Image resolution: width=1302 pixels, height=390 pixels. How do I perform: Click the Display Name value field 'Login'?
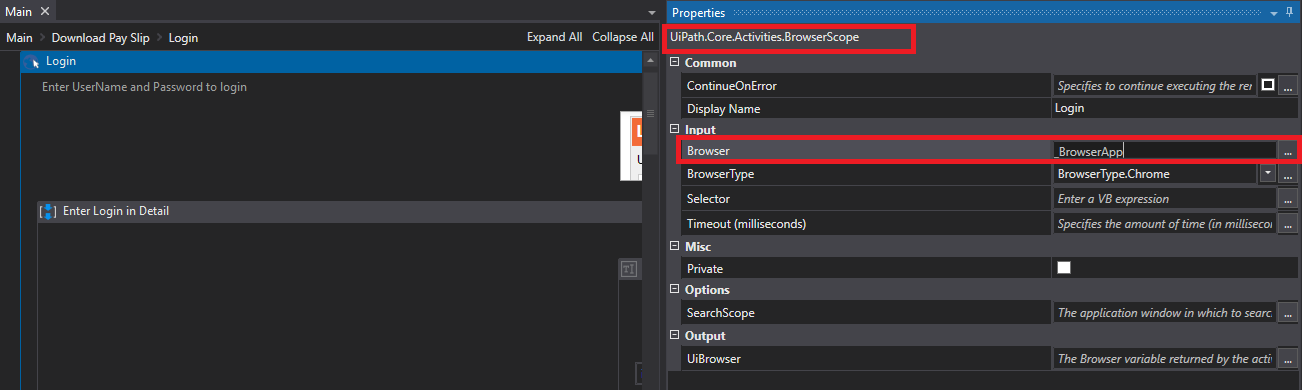[x=1175, y=108]
